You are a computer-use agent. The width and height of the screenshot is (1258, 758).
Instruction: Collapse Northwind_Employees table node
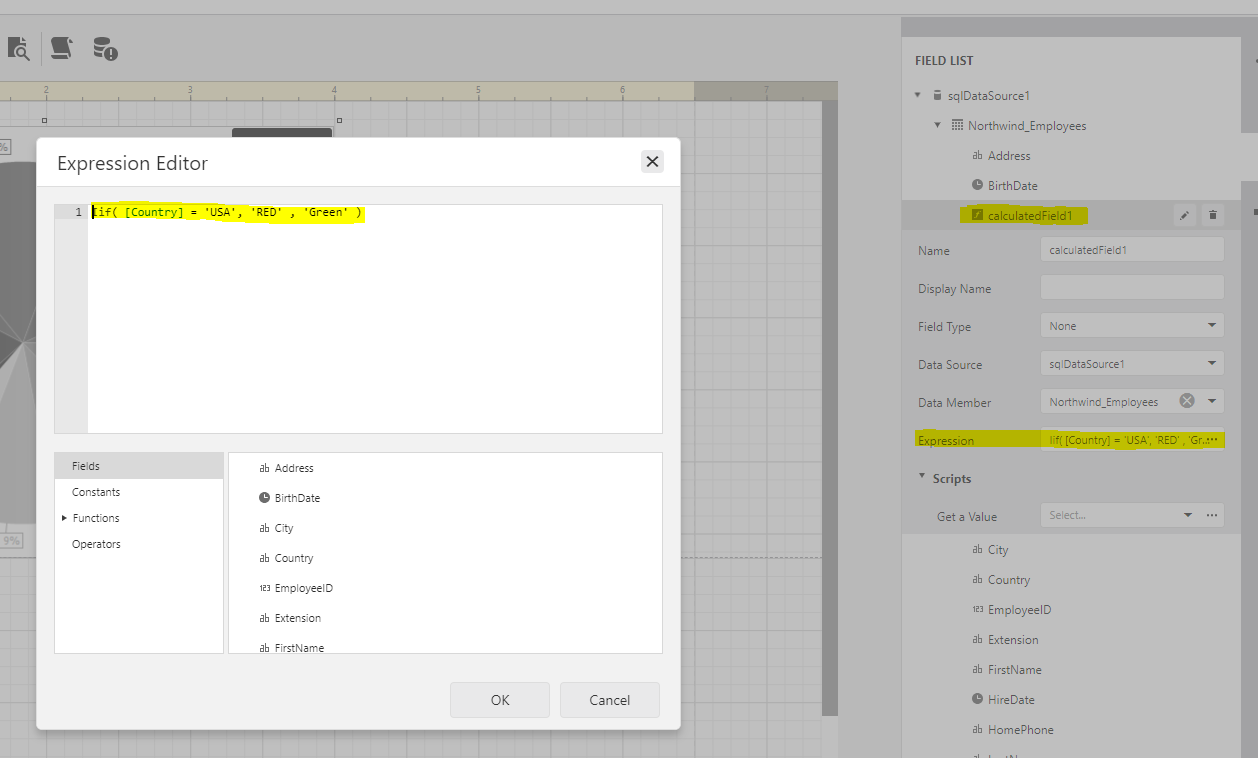pos(938,126)
